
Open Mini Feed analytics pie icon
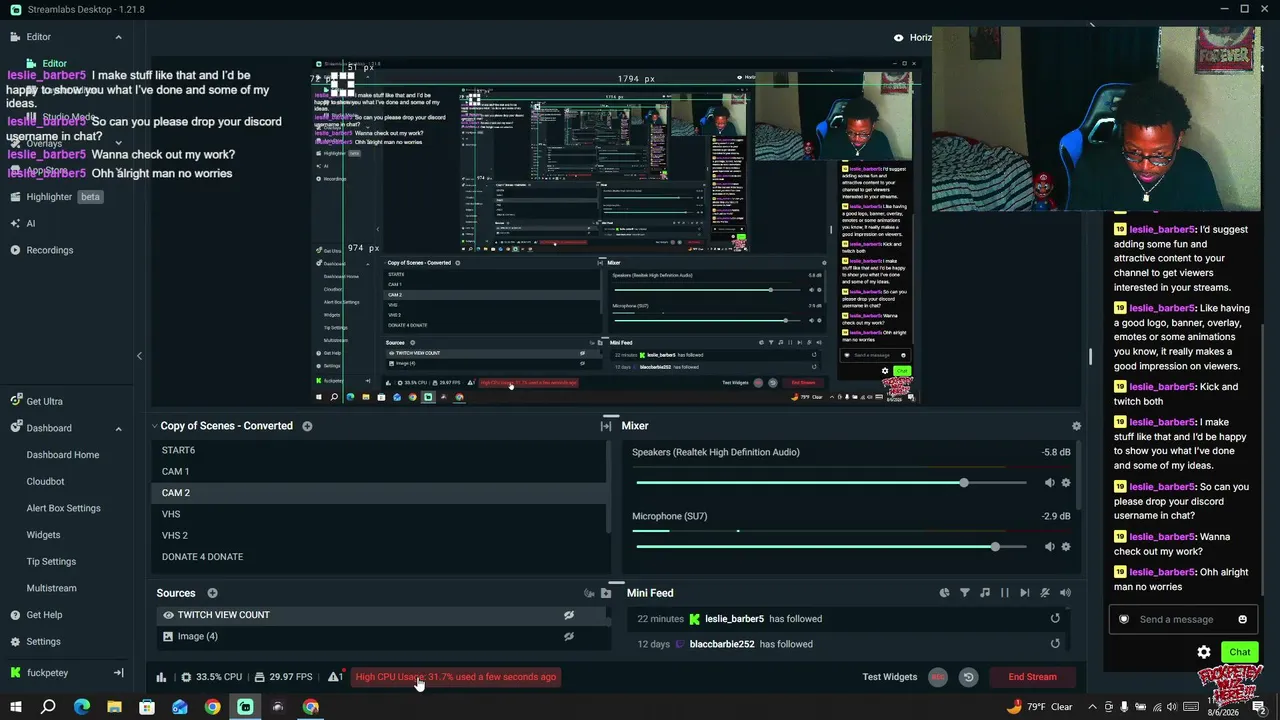(x=945, y=593)
